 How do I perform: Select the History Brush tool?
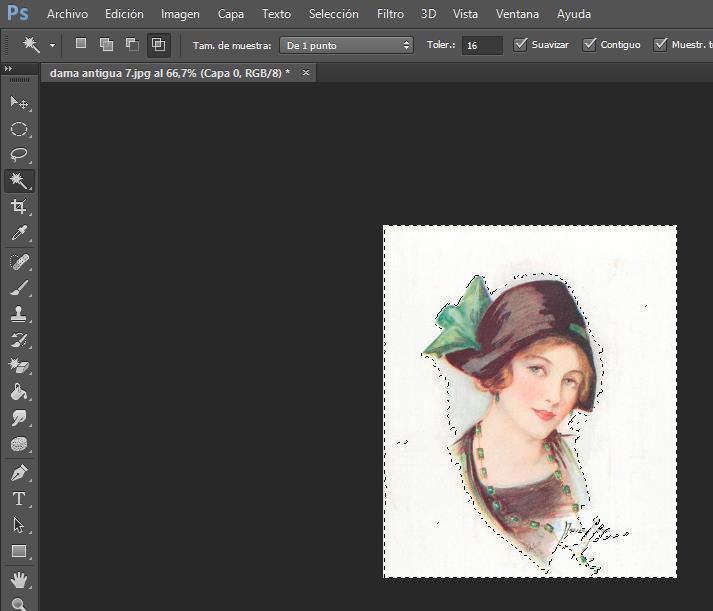[19, 340]
